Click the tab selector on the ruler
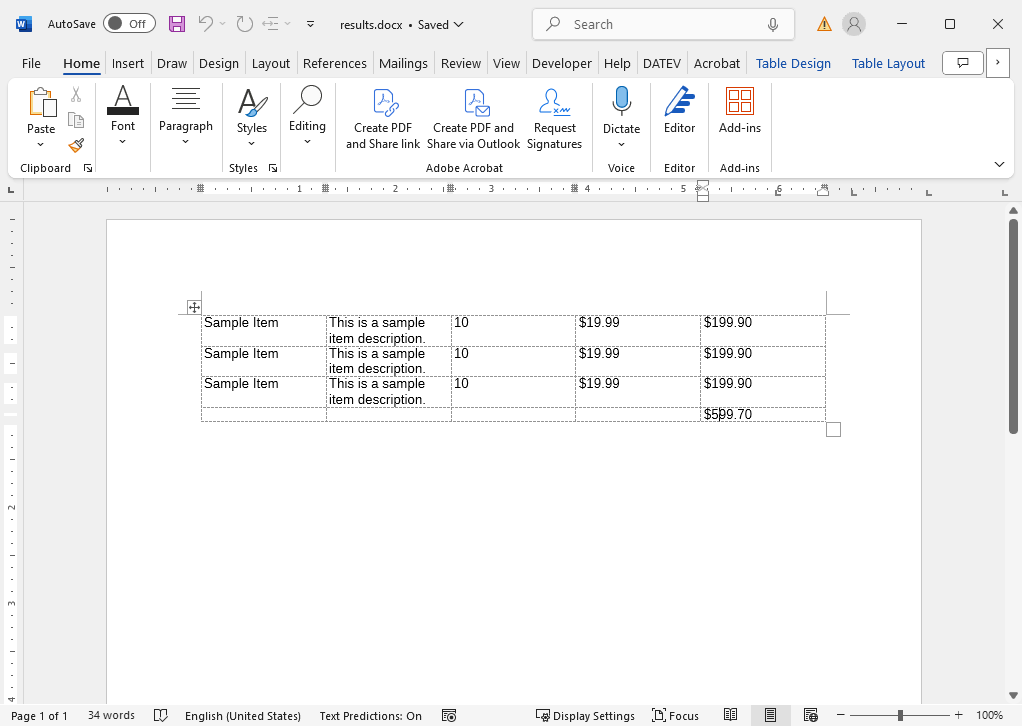The width and height of the screenshot is (1022, 726). pos(10,190)
